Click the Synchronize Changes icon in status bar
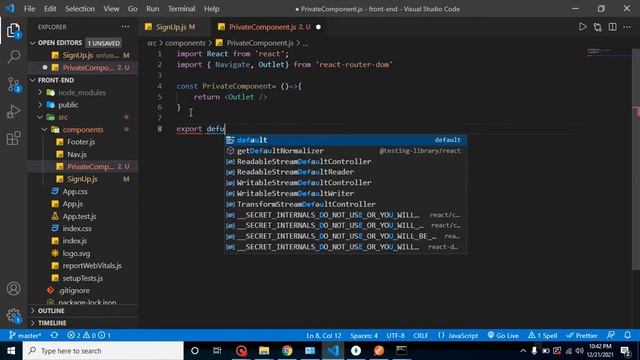Viewport: 640px width, 360px height. coord(54,336)
